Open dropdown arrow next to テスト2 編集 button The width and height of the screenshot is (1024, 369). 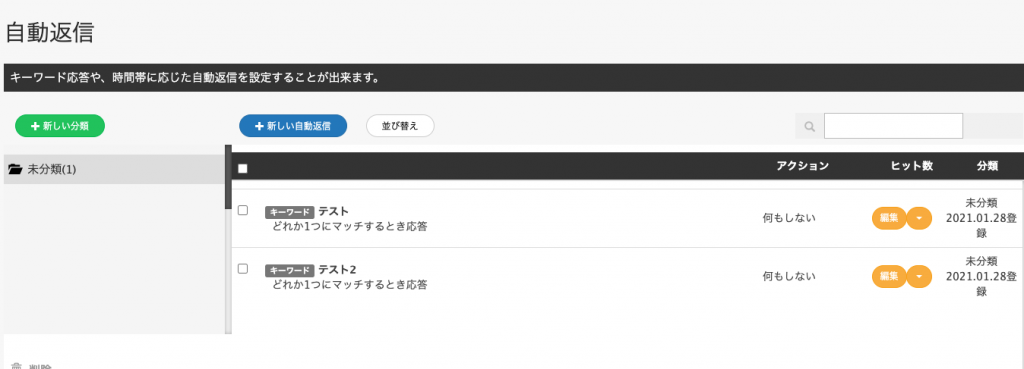920,276
